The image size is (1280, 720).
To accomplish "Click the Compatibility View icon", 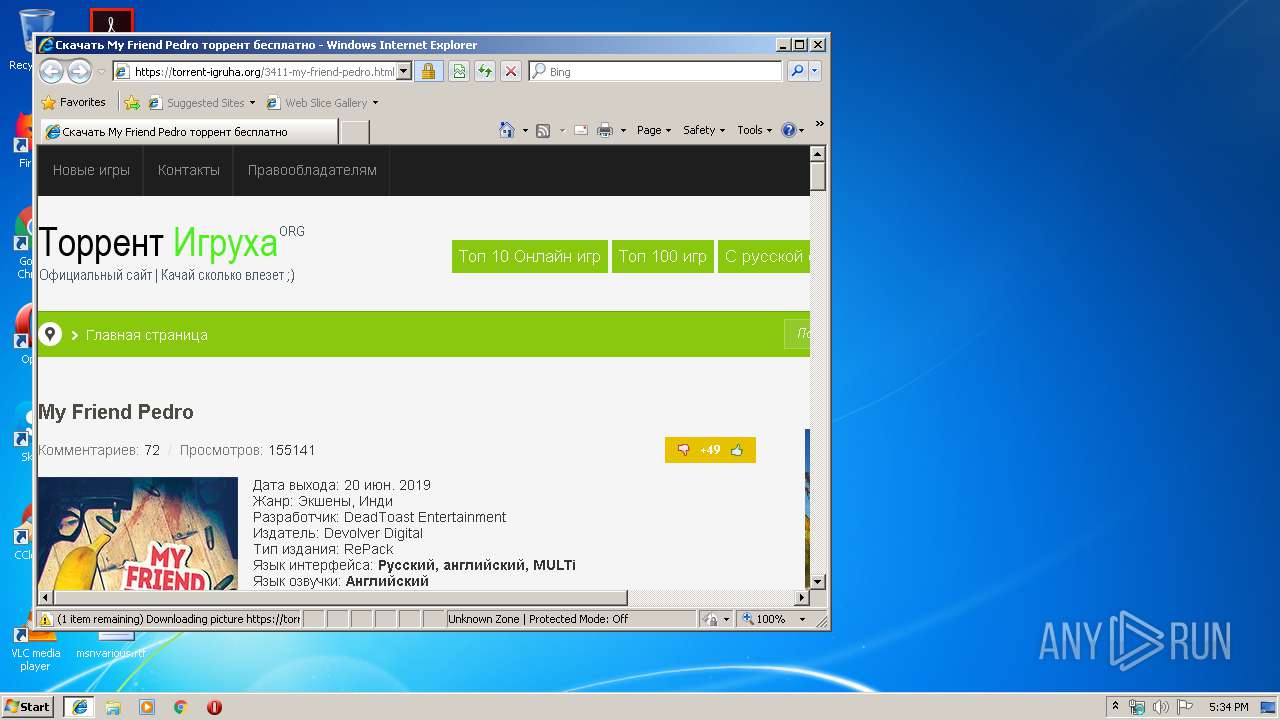I will tap(458, 71).
